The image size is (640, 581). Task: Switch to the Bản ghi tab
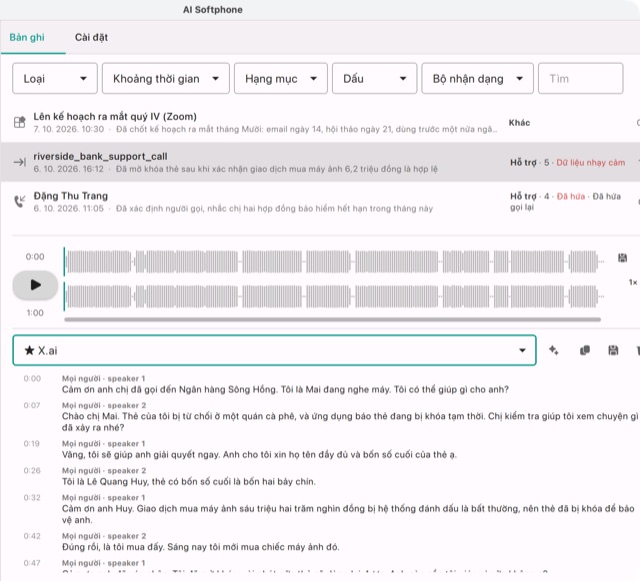tap(27, 38)
